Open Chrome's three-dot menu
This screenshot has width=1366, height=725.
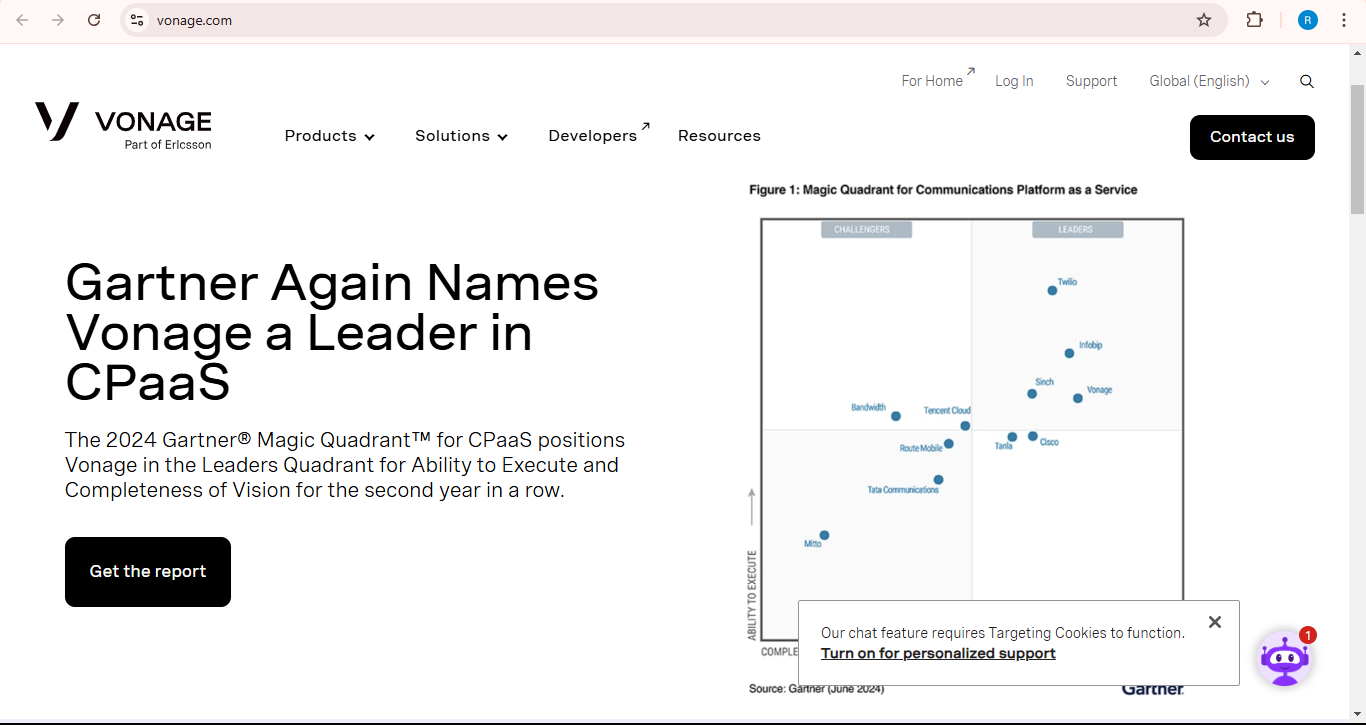[x=1344, y=20]
